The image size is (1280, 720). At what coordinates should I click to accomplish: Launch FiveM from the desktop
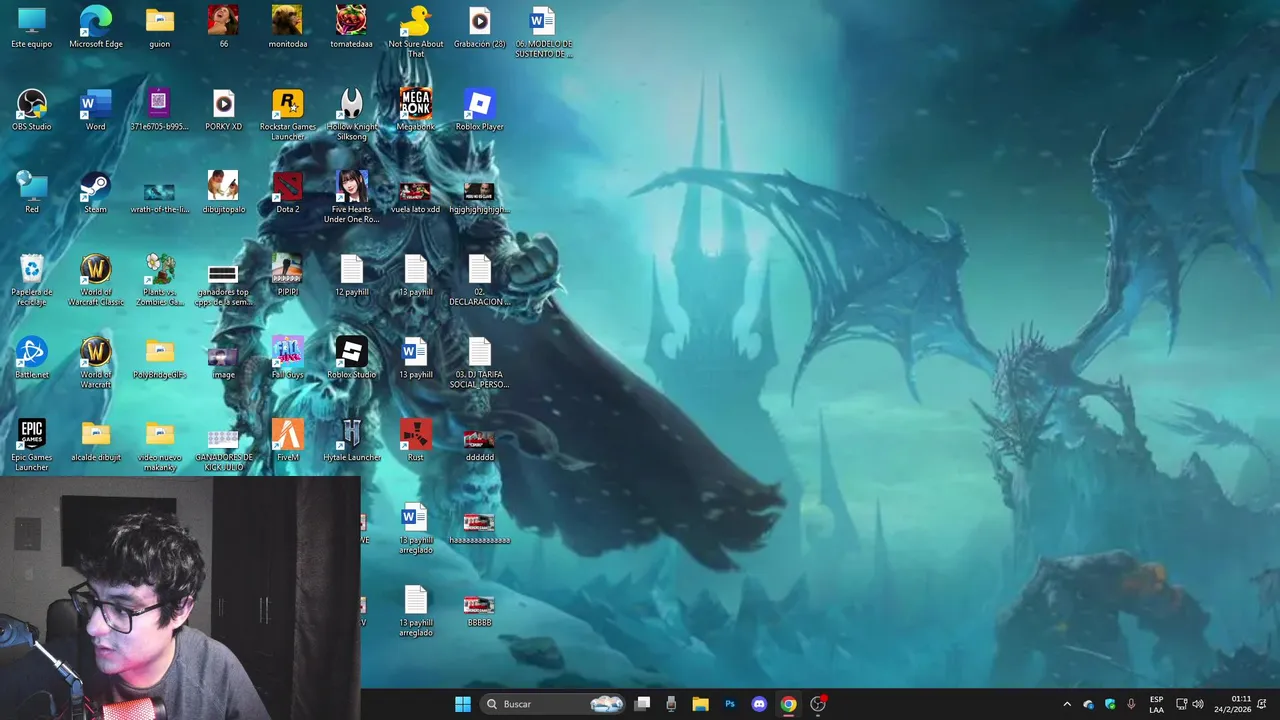tap(288, 441)
